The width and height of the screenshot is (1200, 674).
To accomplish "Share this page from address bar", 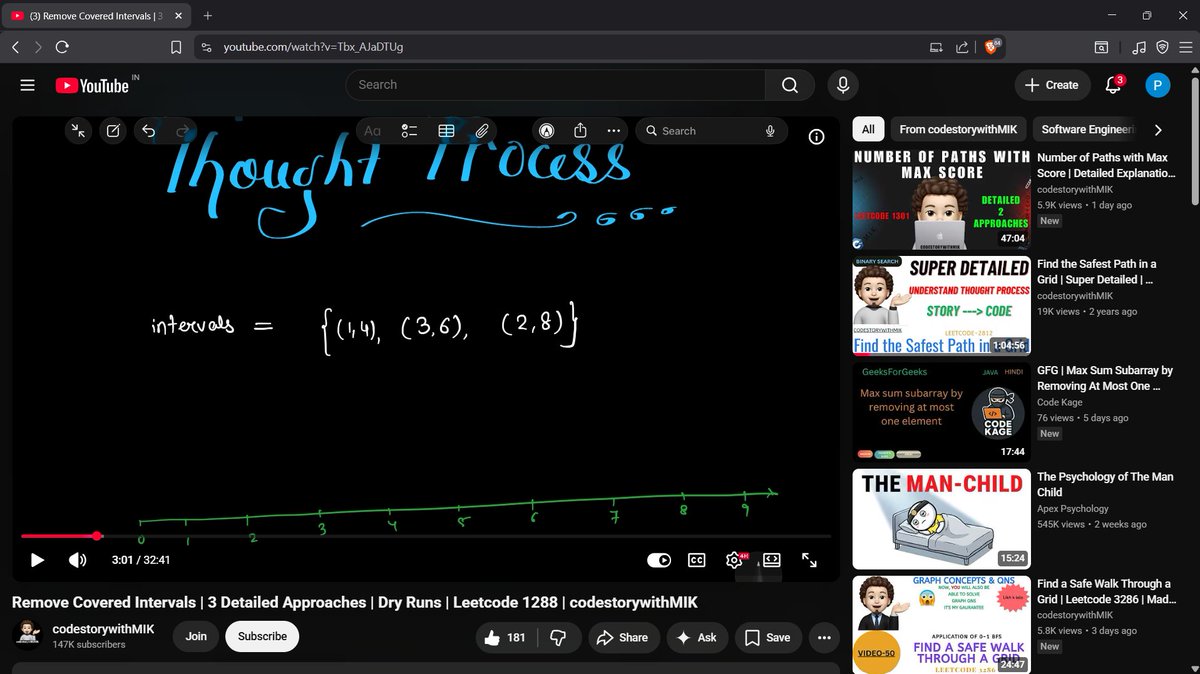I will 962,47.
